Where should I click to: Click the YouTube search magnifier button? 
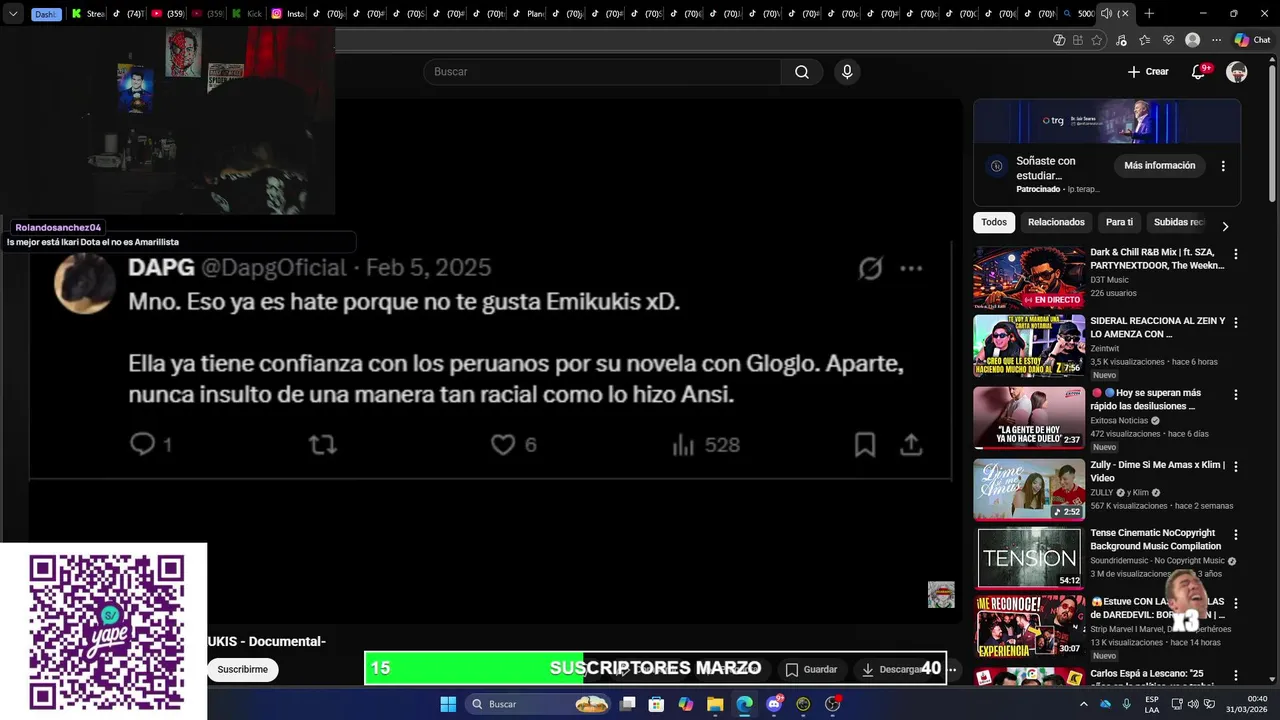pos(802,72)
